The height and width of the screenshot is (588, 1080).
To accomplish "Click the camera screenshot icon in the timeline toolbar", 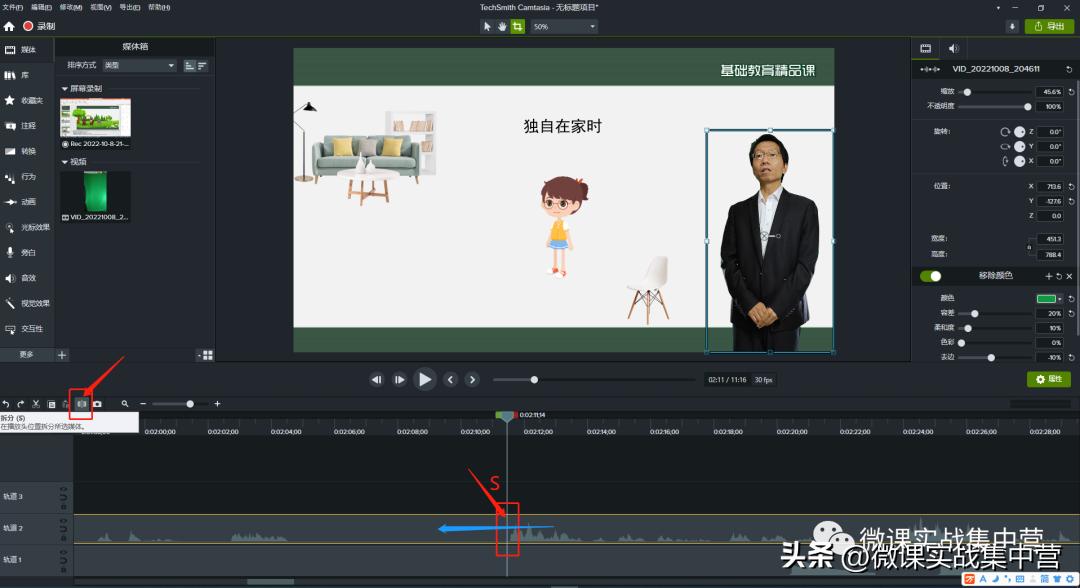I will (97, 404).
